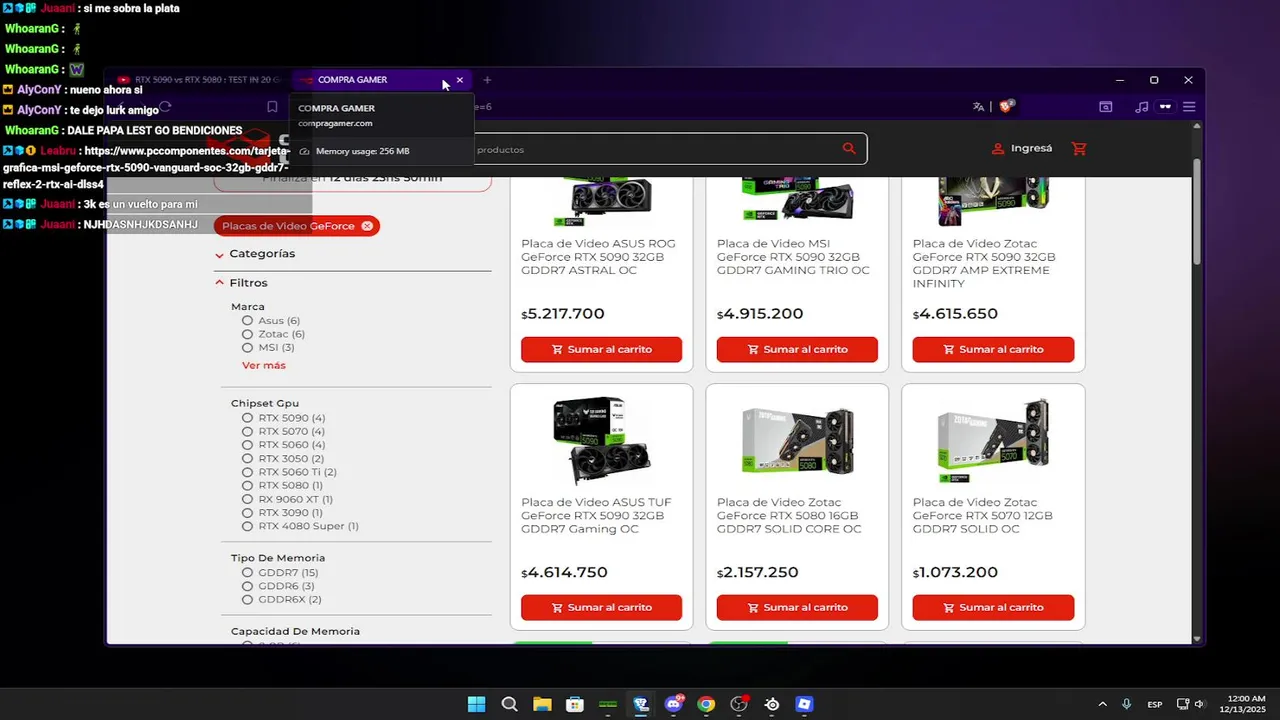Click the ESP language indicator

point(1155,704)
